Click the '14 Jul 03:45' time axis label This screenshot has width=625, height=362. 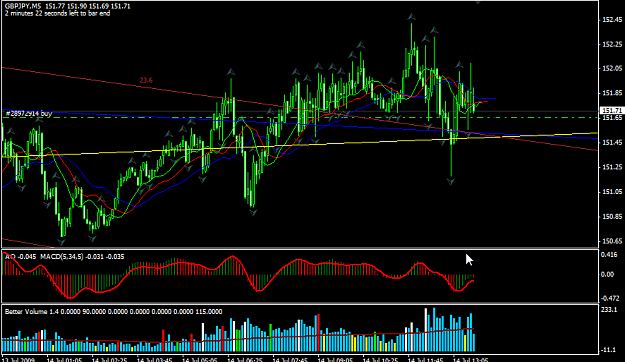point(155,359)
